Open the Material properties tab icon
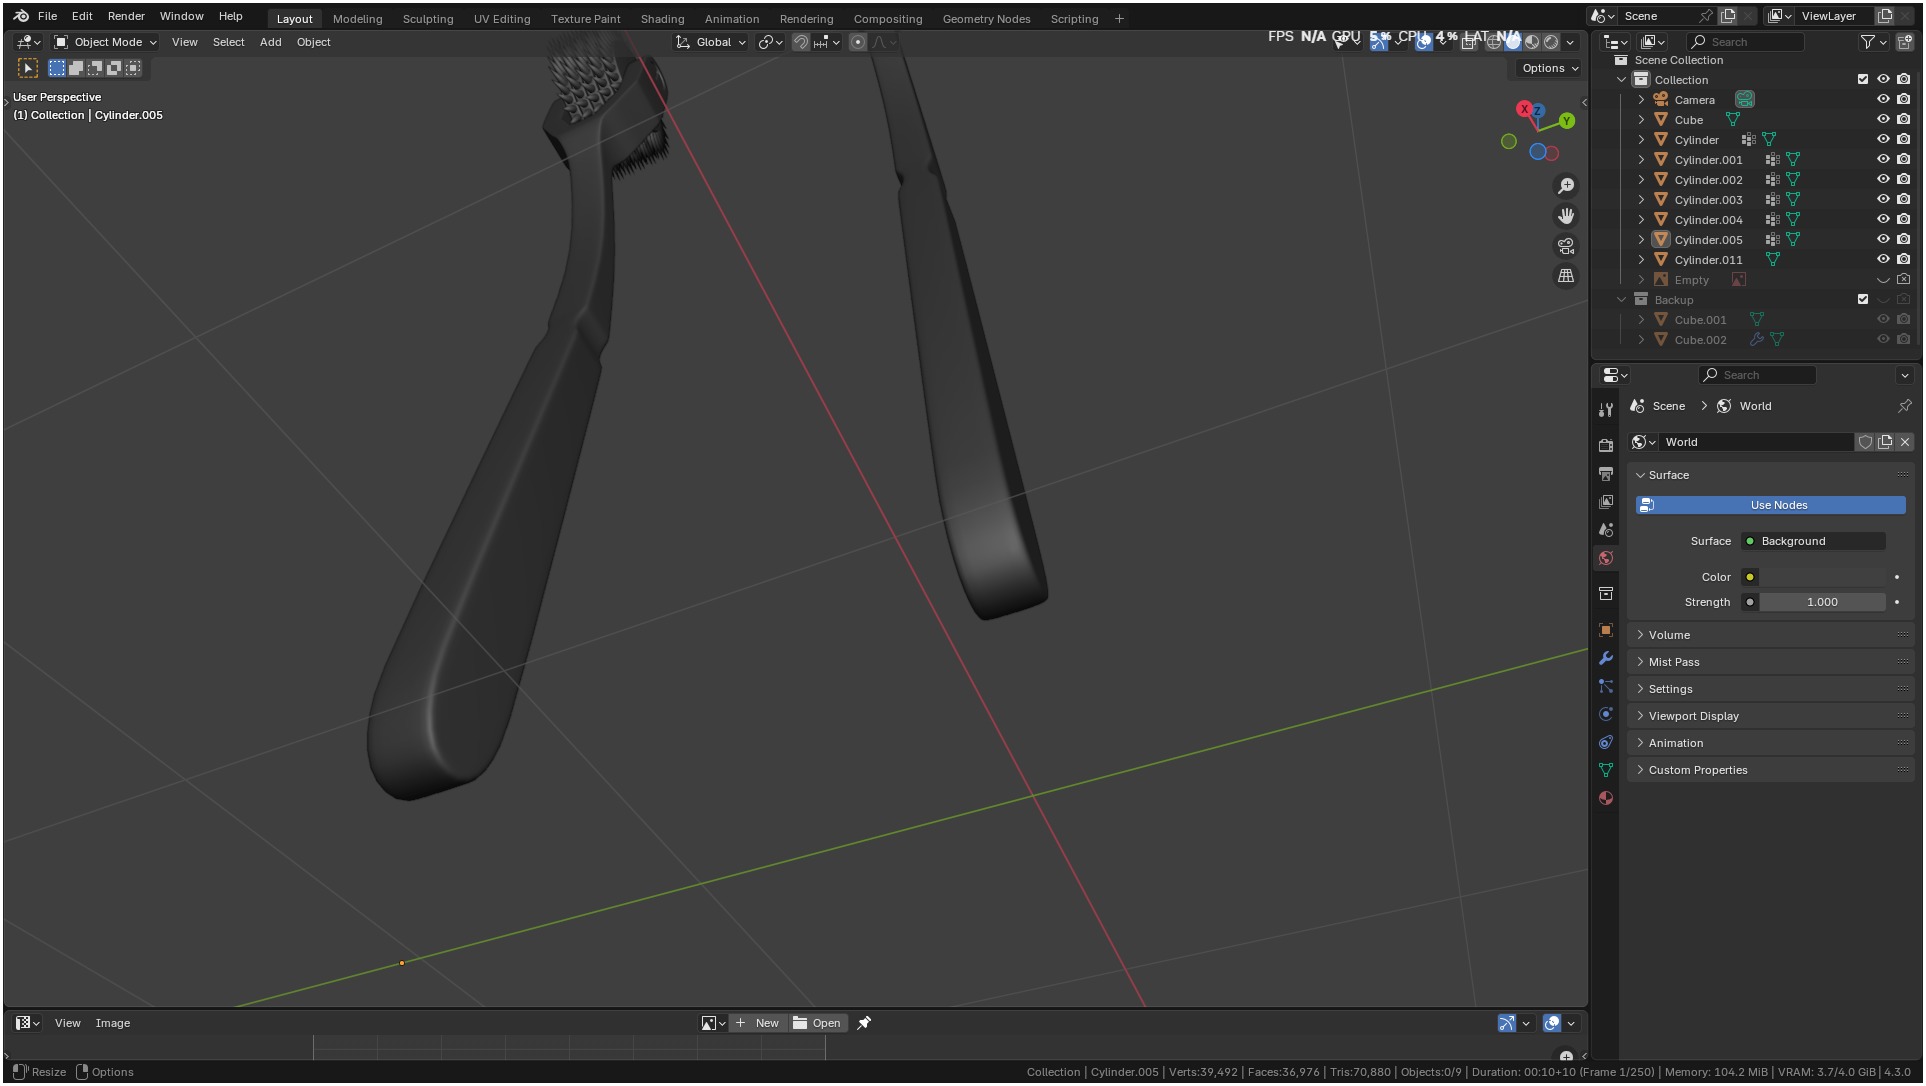This screenshot has width=1926, height=1086. 1606,798
